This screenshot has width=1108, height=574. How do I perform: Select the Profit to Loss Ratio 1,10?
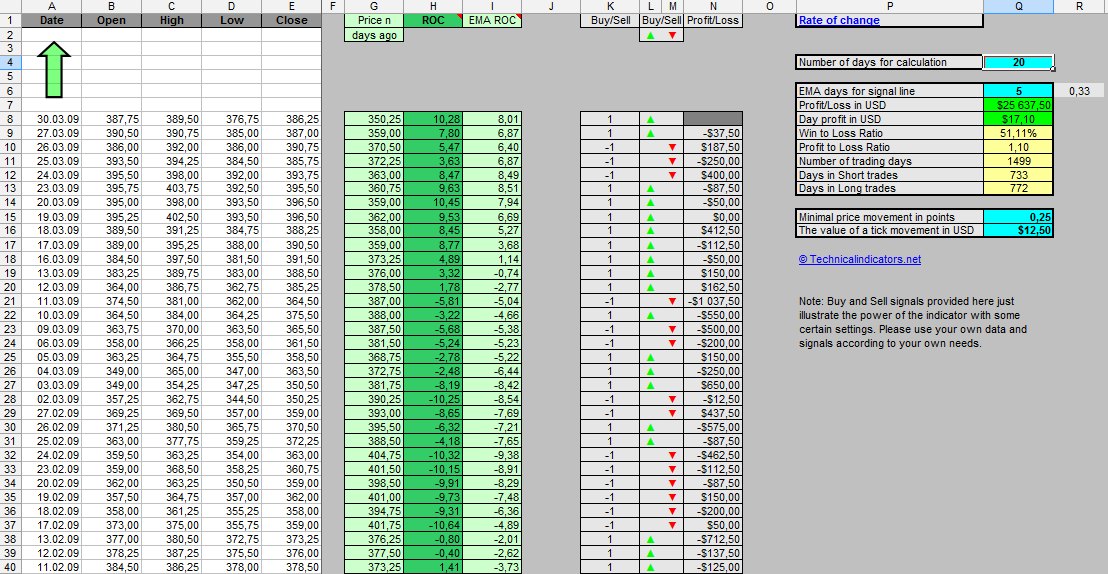(1018, 147)
